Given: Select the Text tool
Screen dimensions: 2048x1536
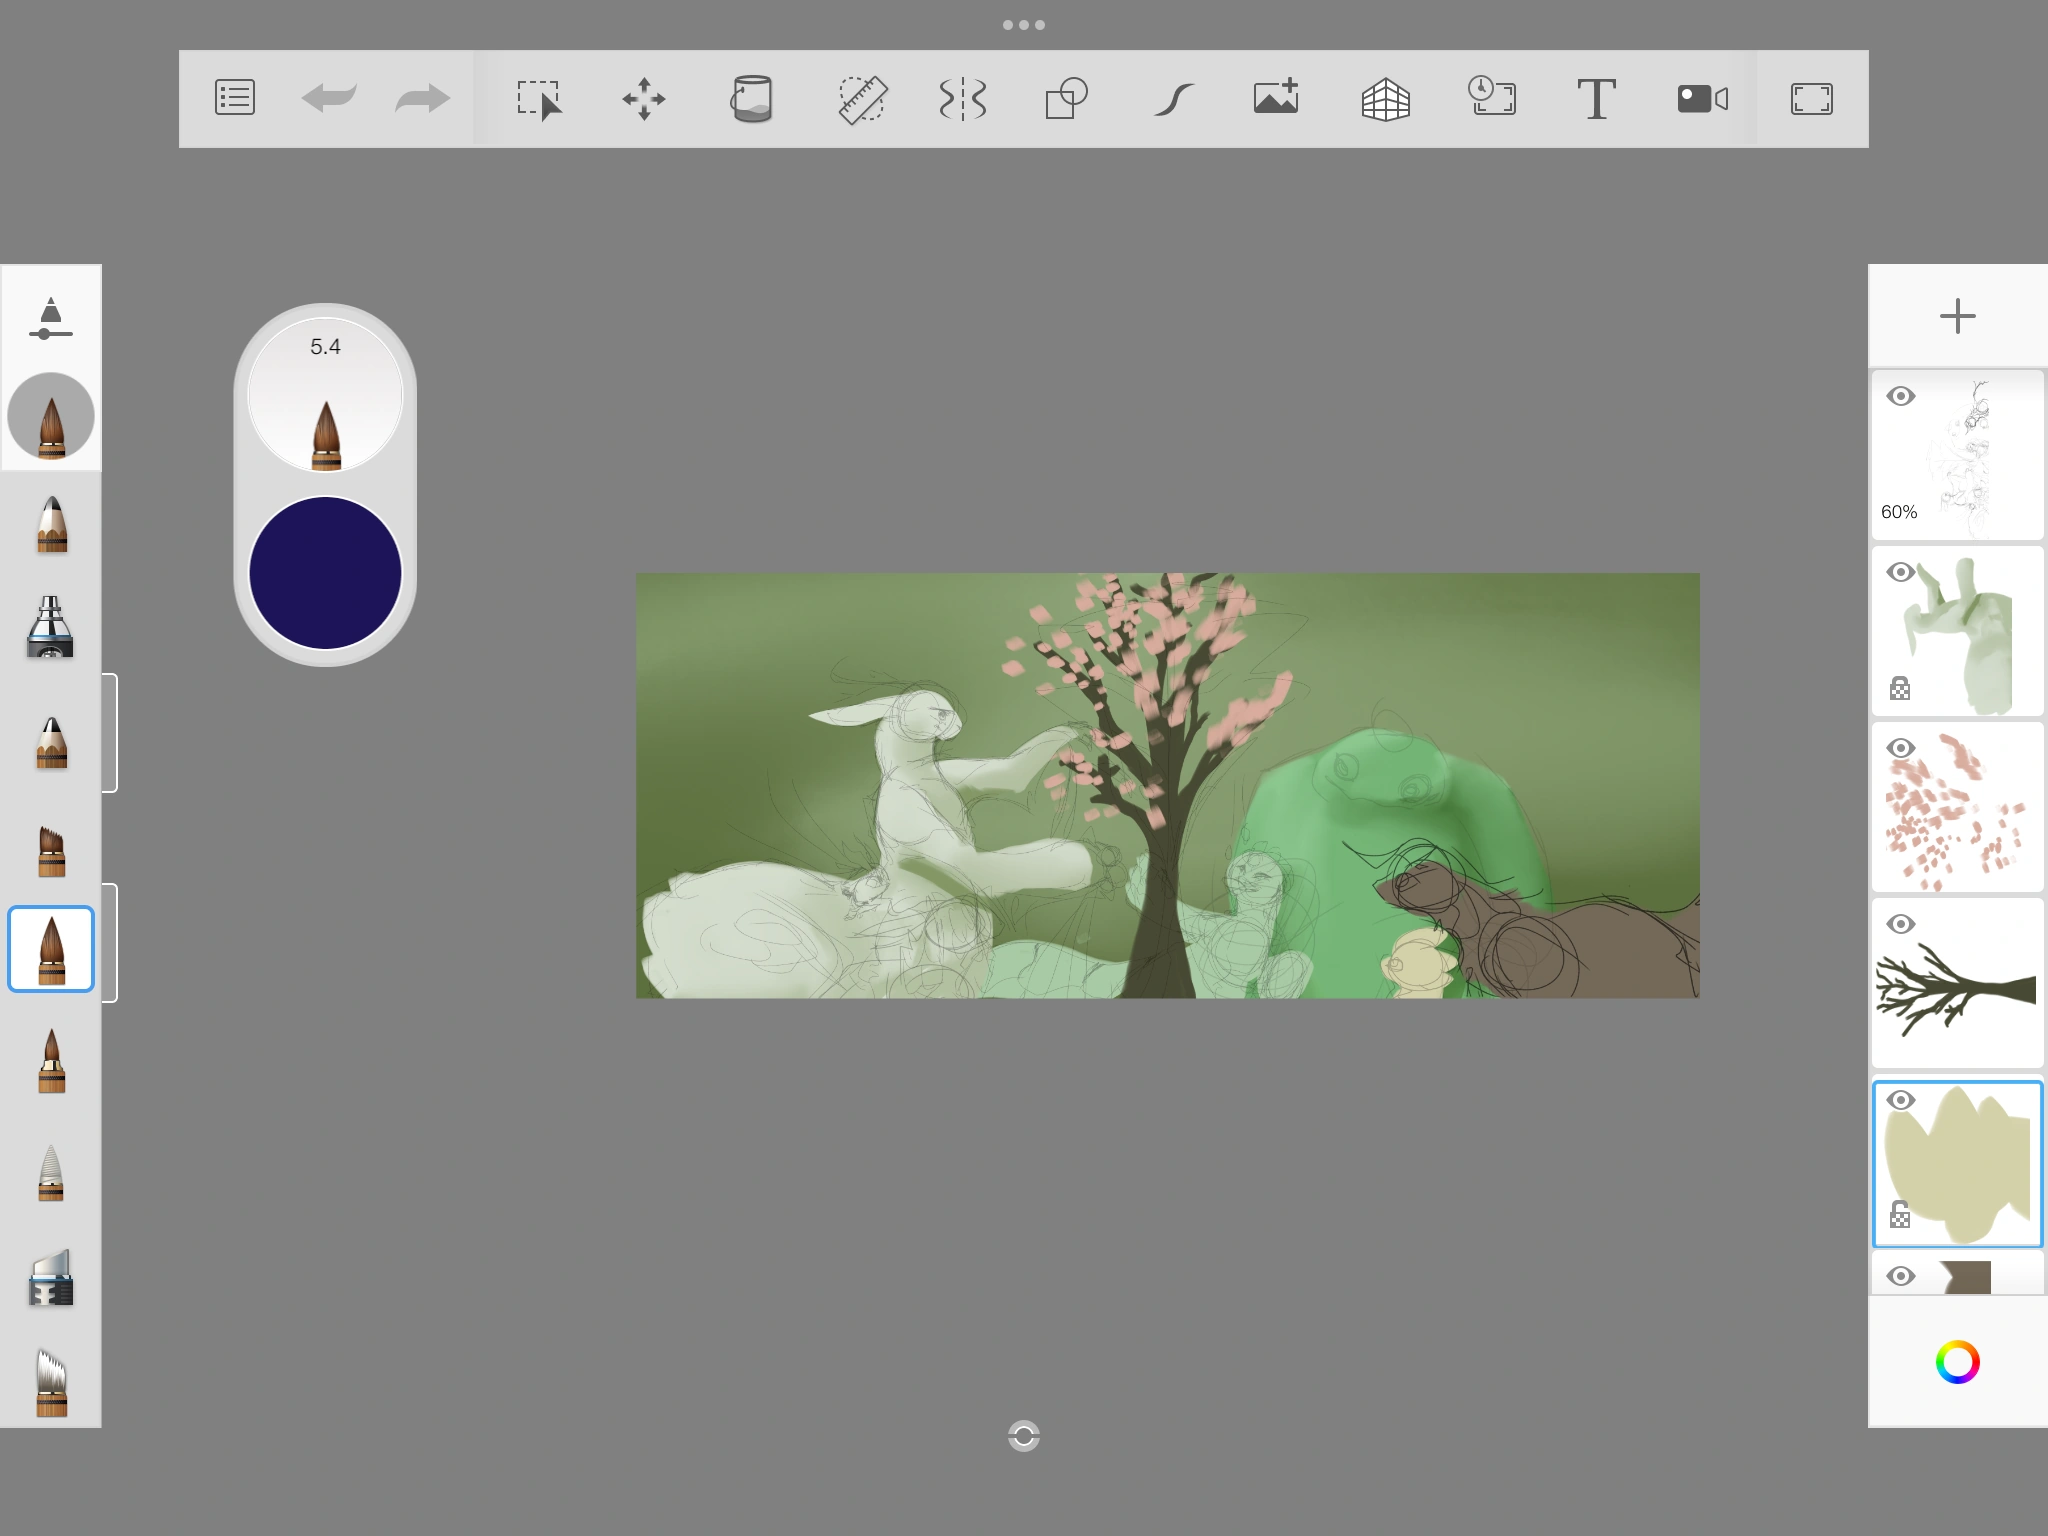Looking at the screenshot, I should tap(1596, 99).
